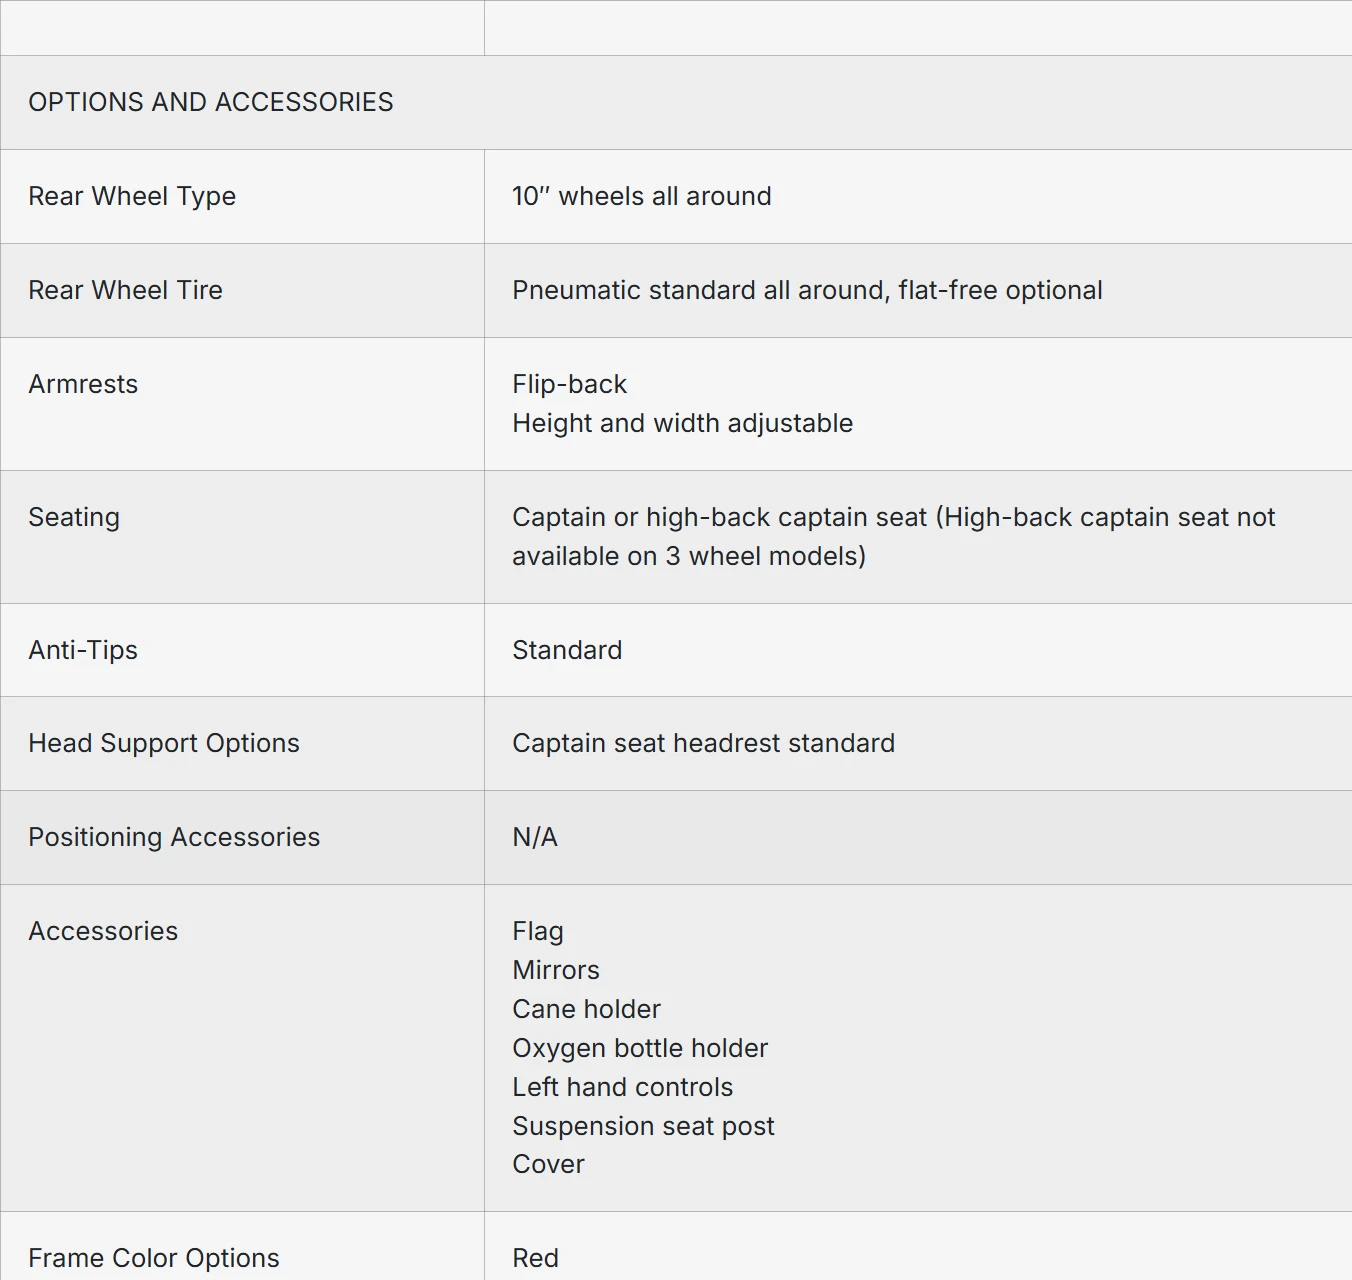The width and height of the screenshot is (1352, 1280).
Task: Click the Left hand controls entry
Action: tap(622, 1087)
